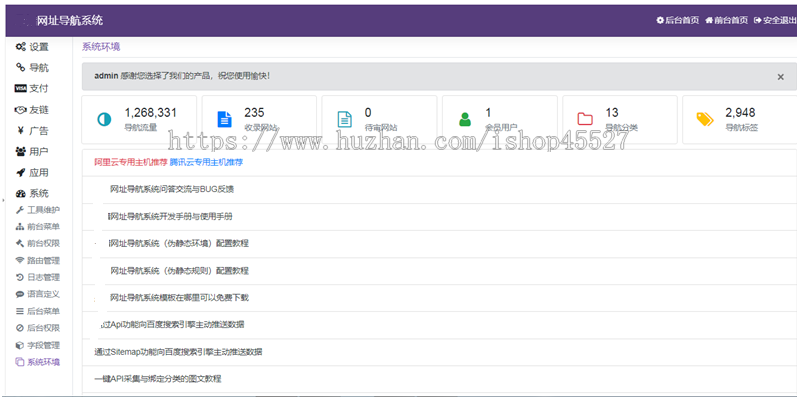Click the blue document 收录网站 icon
799x399 pixels.
pos(224,119)
